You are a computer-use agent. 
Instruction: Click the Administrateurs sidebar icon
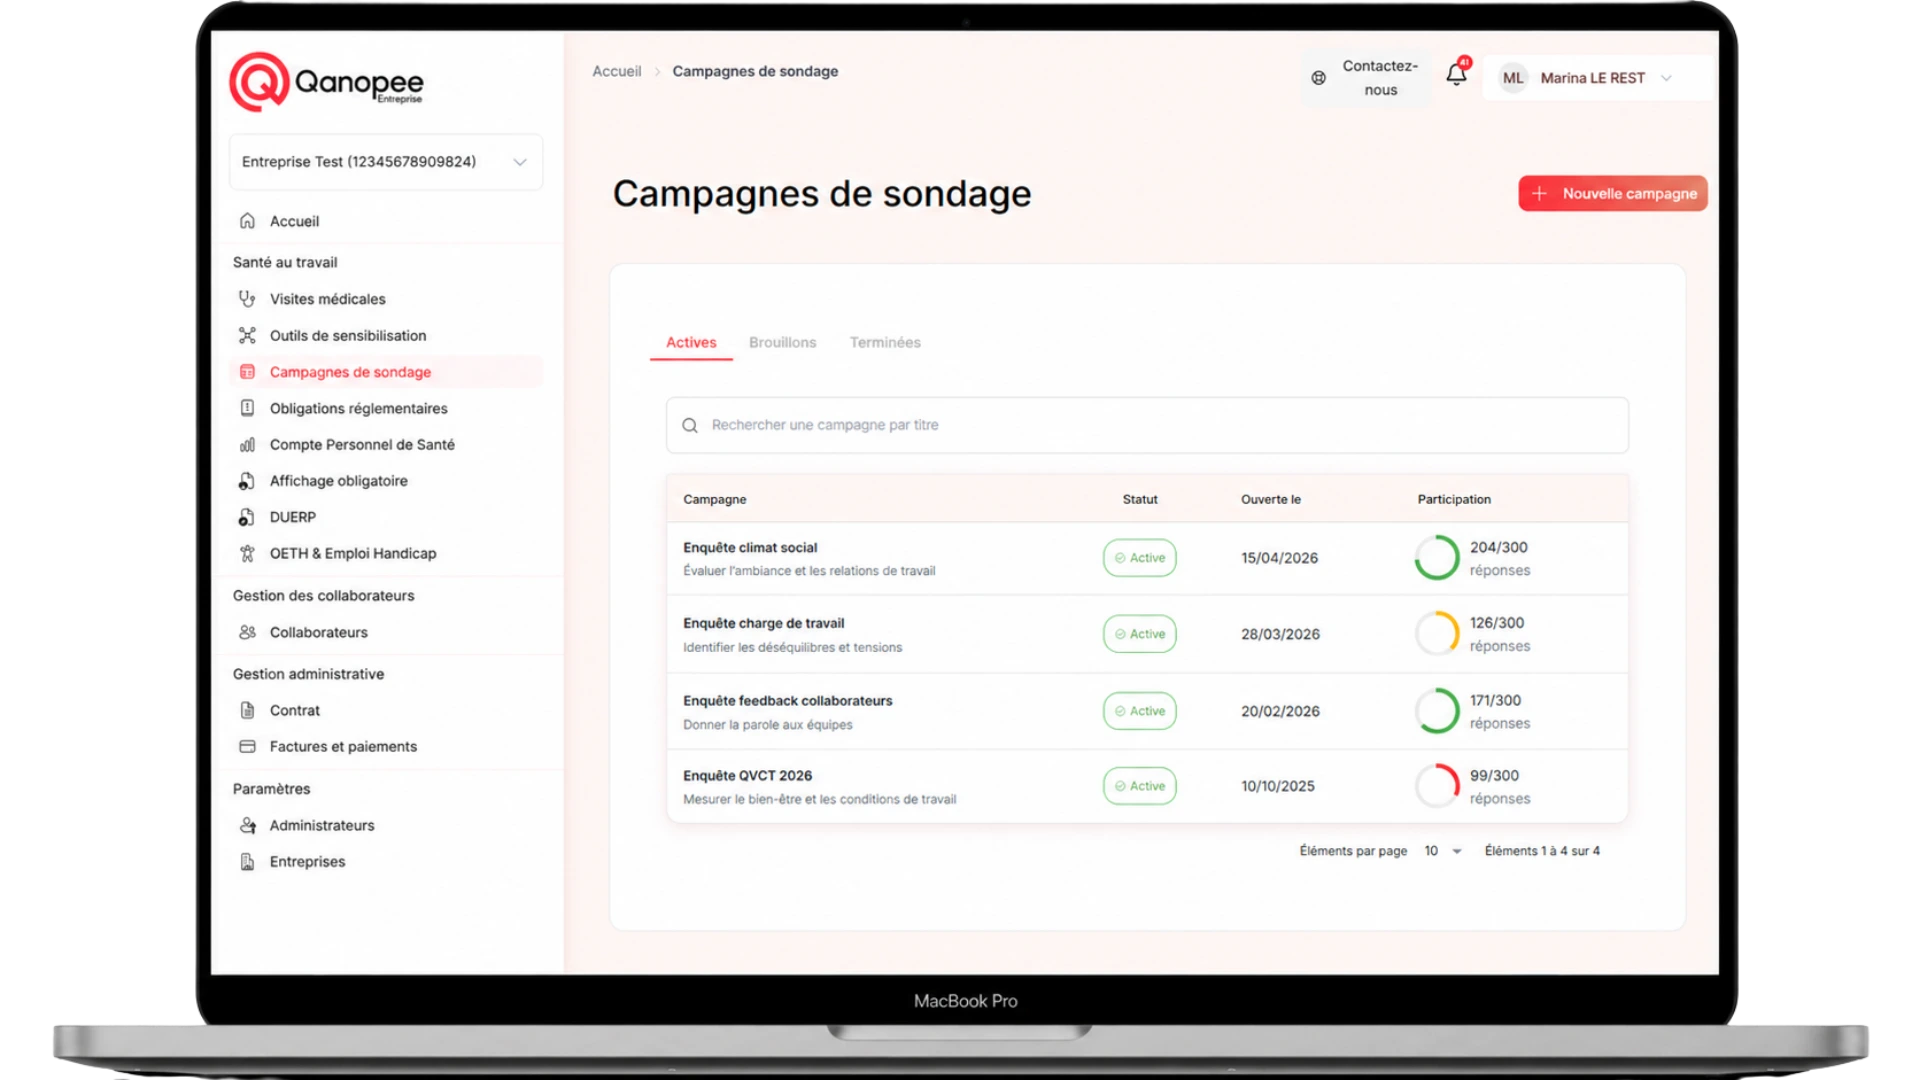click(247, 825)
